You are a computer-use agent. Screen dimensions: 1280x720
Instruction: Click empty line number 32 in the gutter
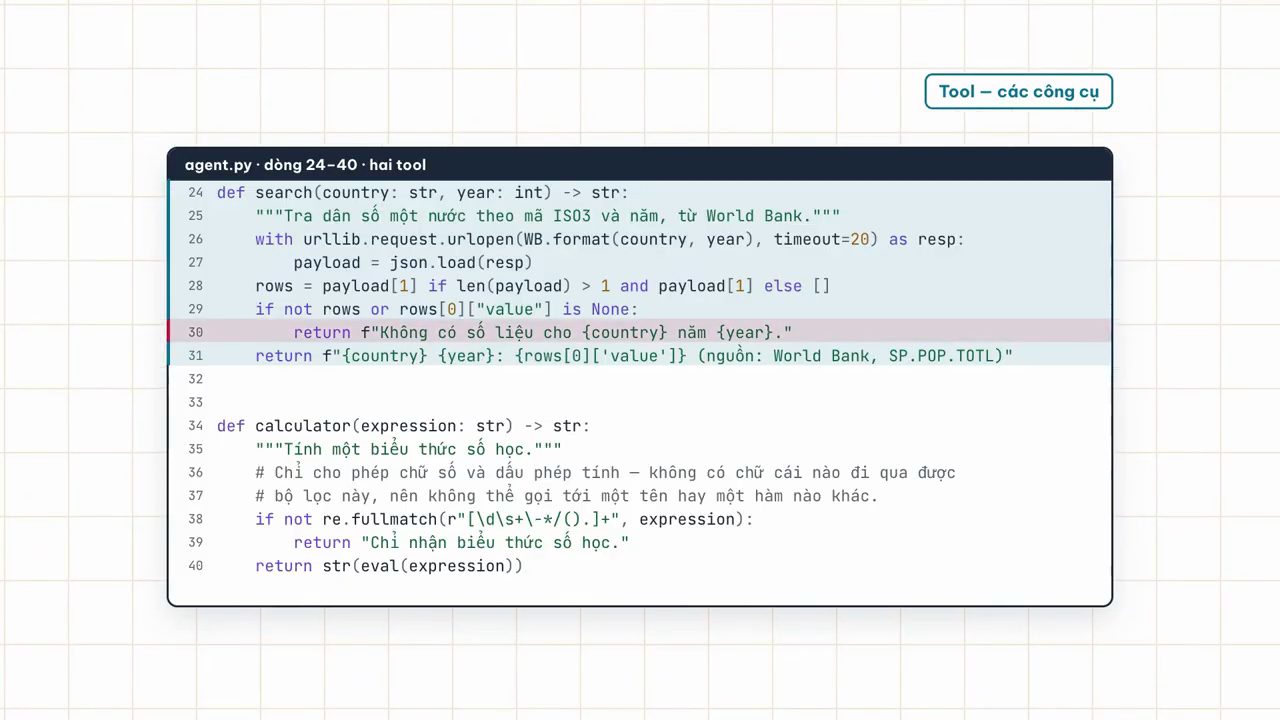(x=195, y=379)
